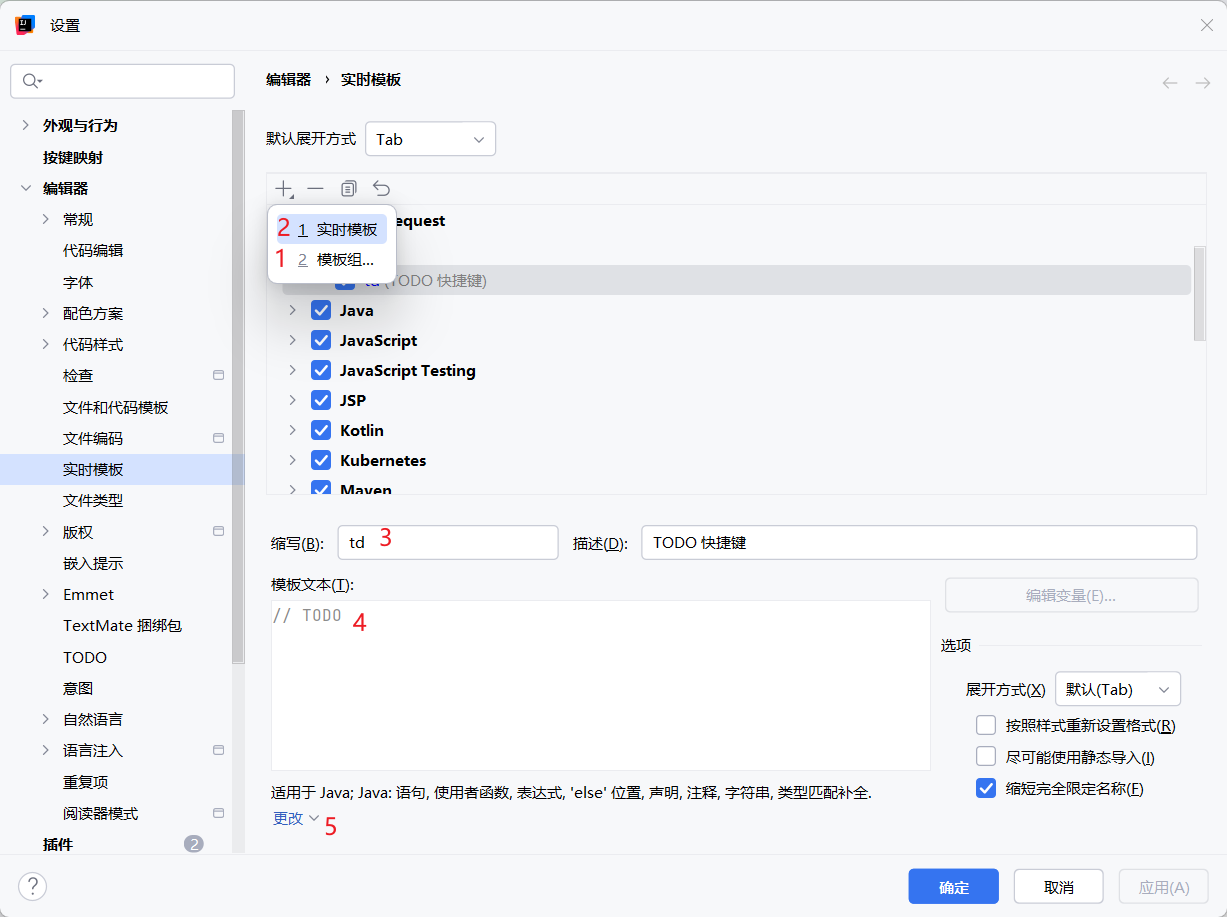Click the search icon in settings search box
The width and height of the screenshot is (1227, 917).
31,81
